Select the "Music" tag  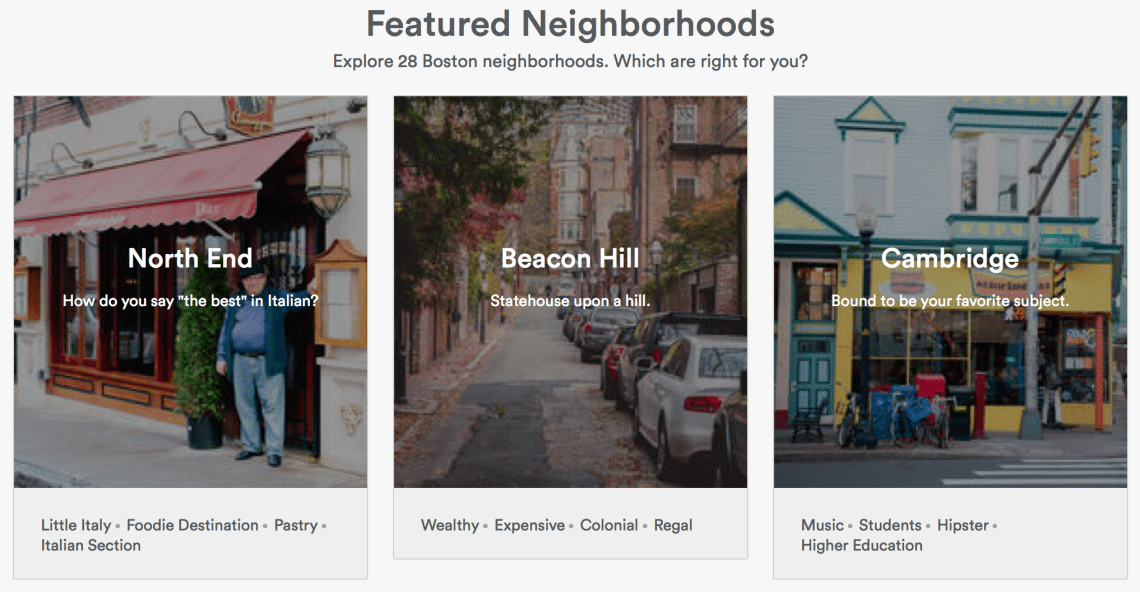(x=823, y=525)
